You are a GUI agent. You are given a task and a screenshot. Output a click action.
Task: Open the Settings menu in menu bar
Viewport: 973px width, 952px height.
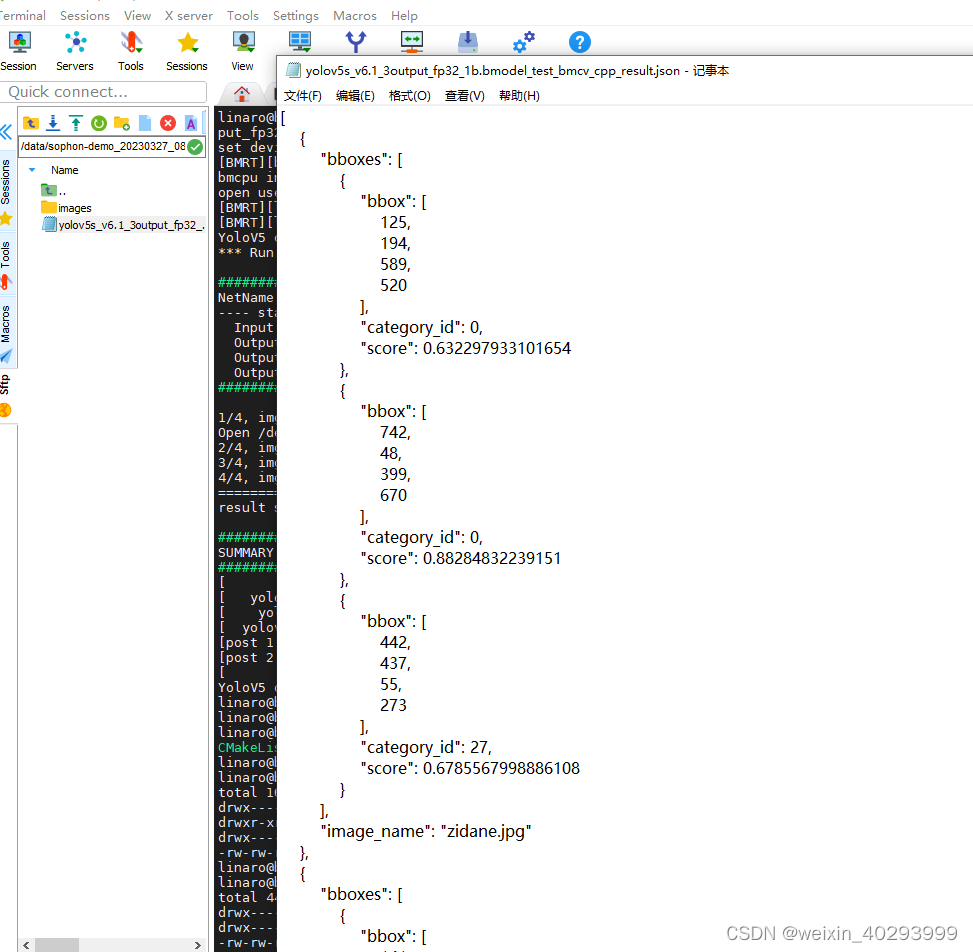point(295,16)
